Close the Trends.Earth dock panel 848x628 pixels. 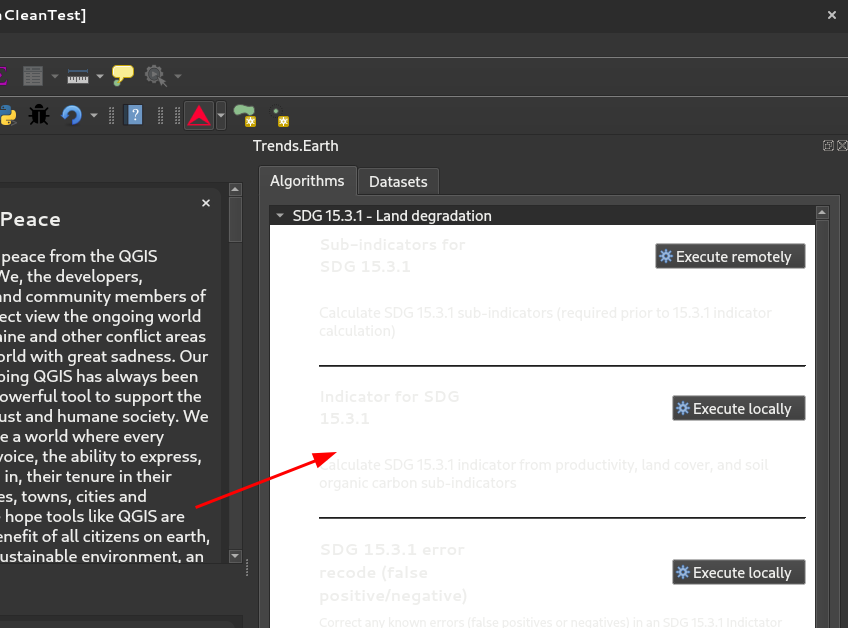point(842,146)
